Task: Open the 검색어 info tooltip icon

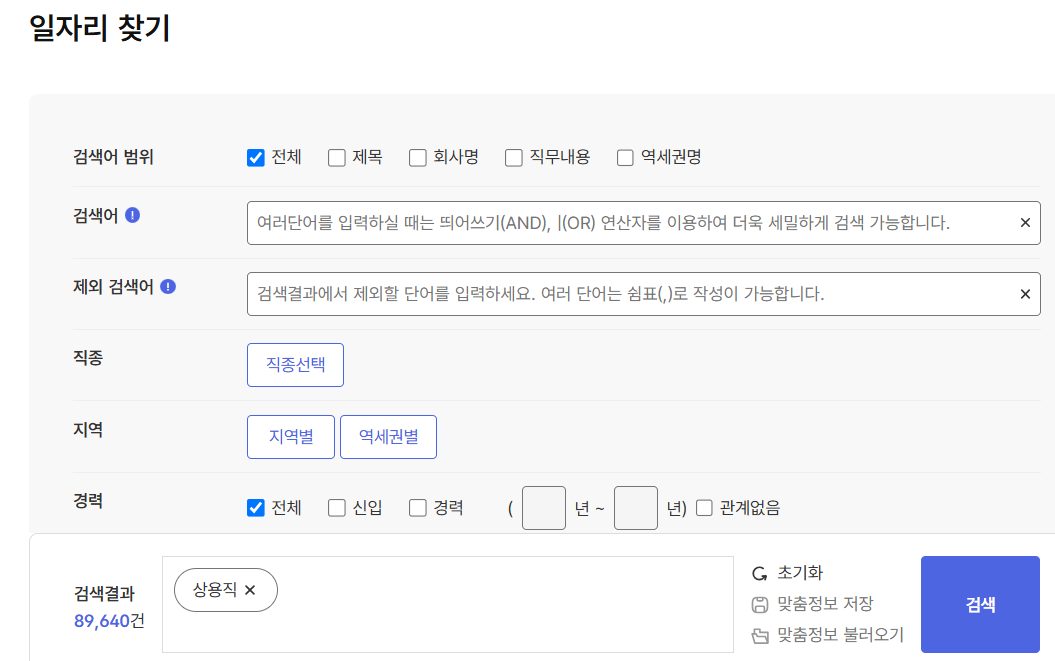Action: point(133,215)
